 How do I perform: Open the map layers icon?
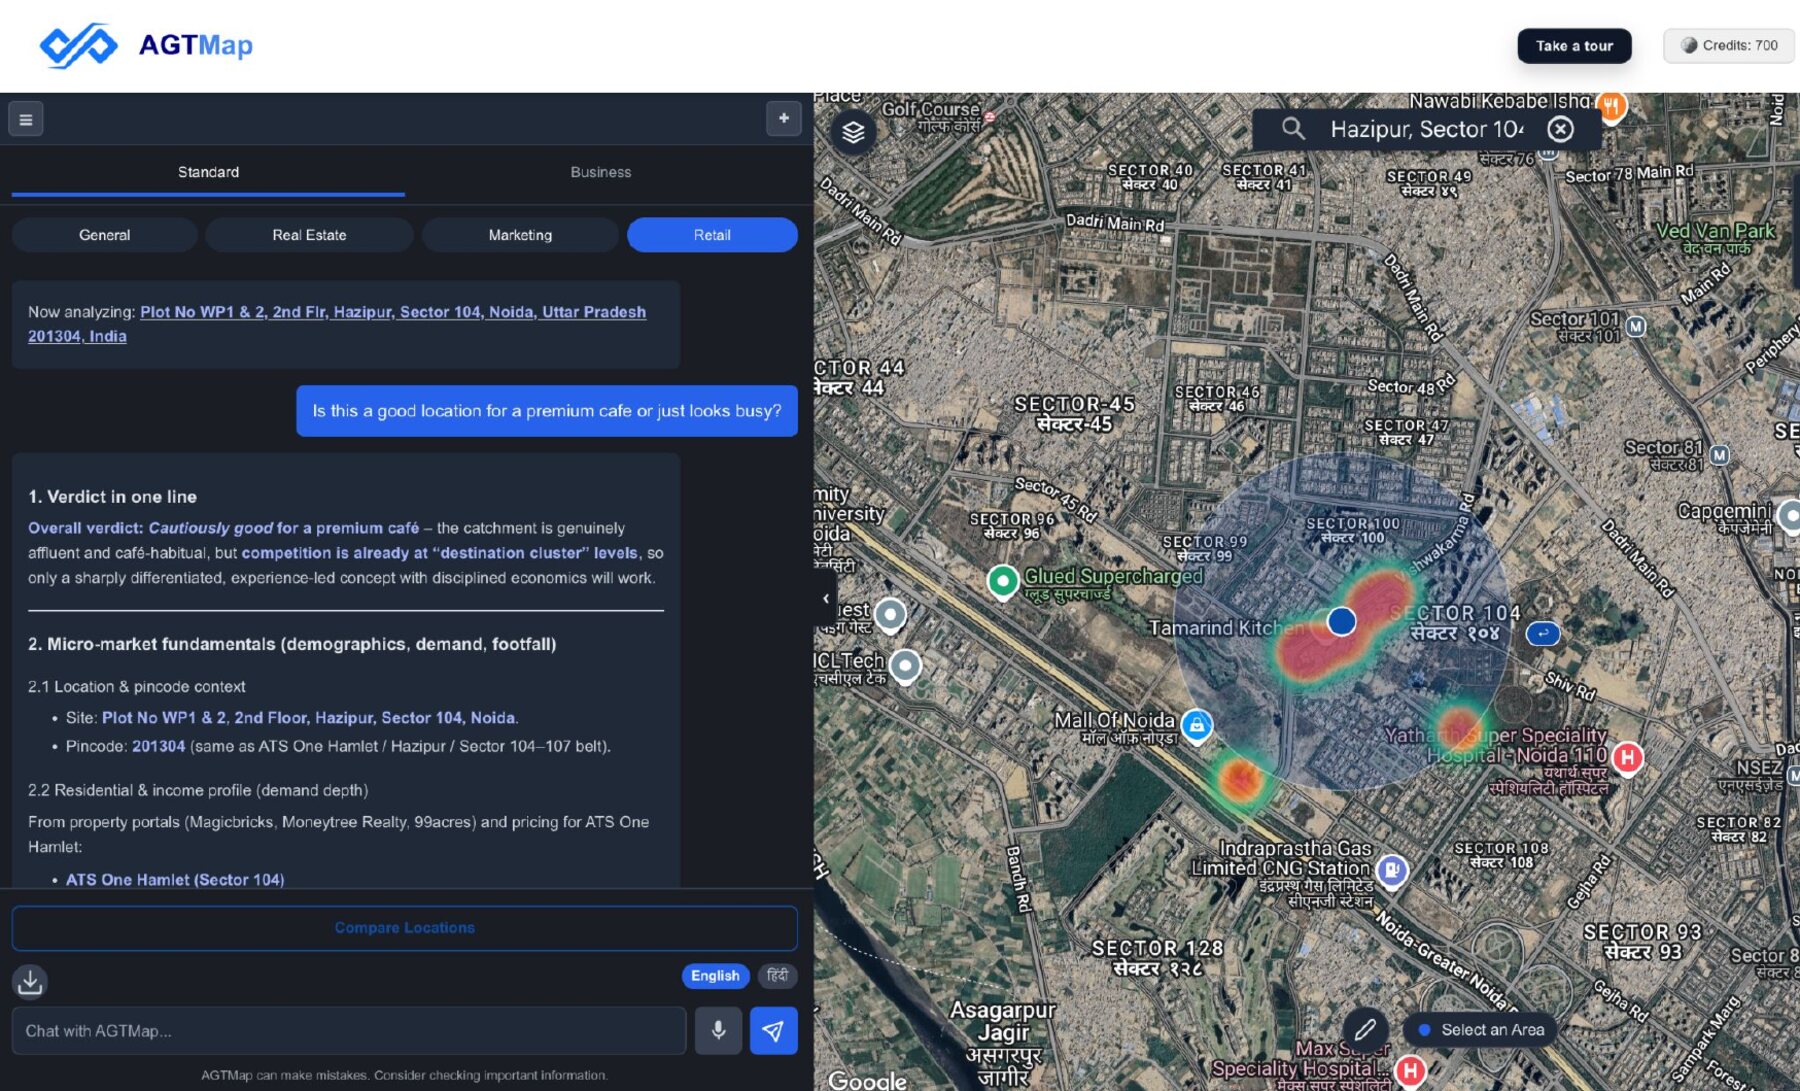pyautogui.click(x=853, y=132)
